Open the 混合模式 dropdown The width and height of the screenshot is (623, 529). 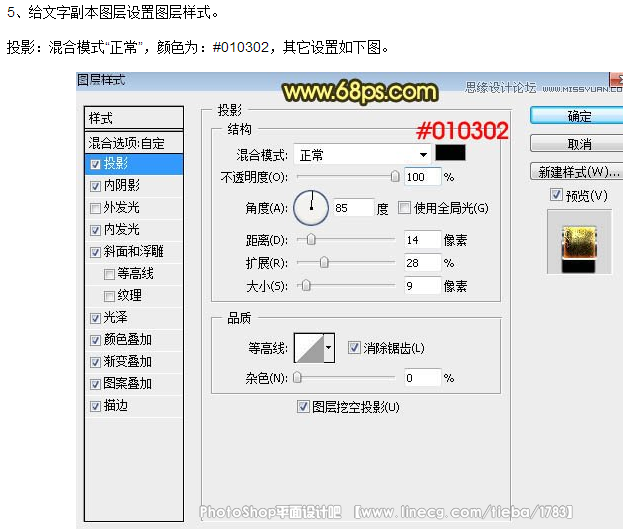[x=361, y=155]
